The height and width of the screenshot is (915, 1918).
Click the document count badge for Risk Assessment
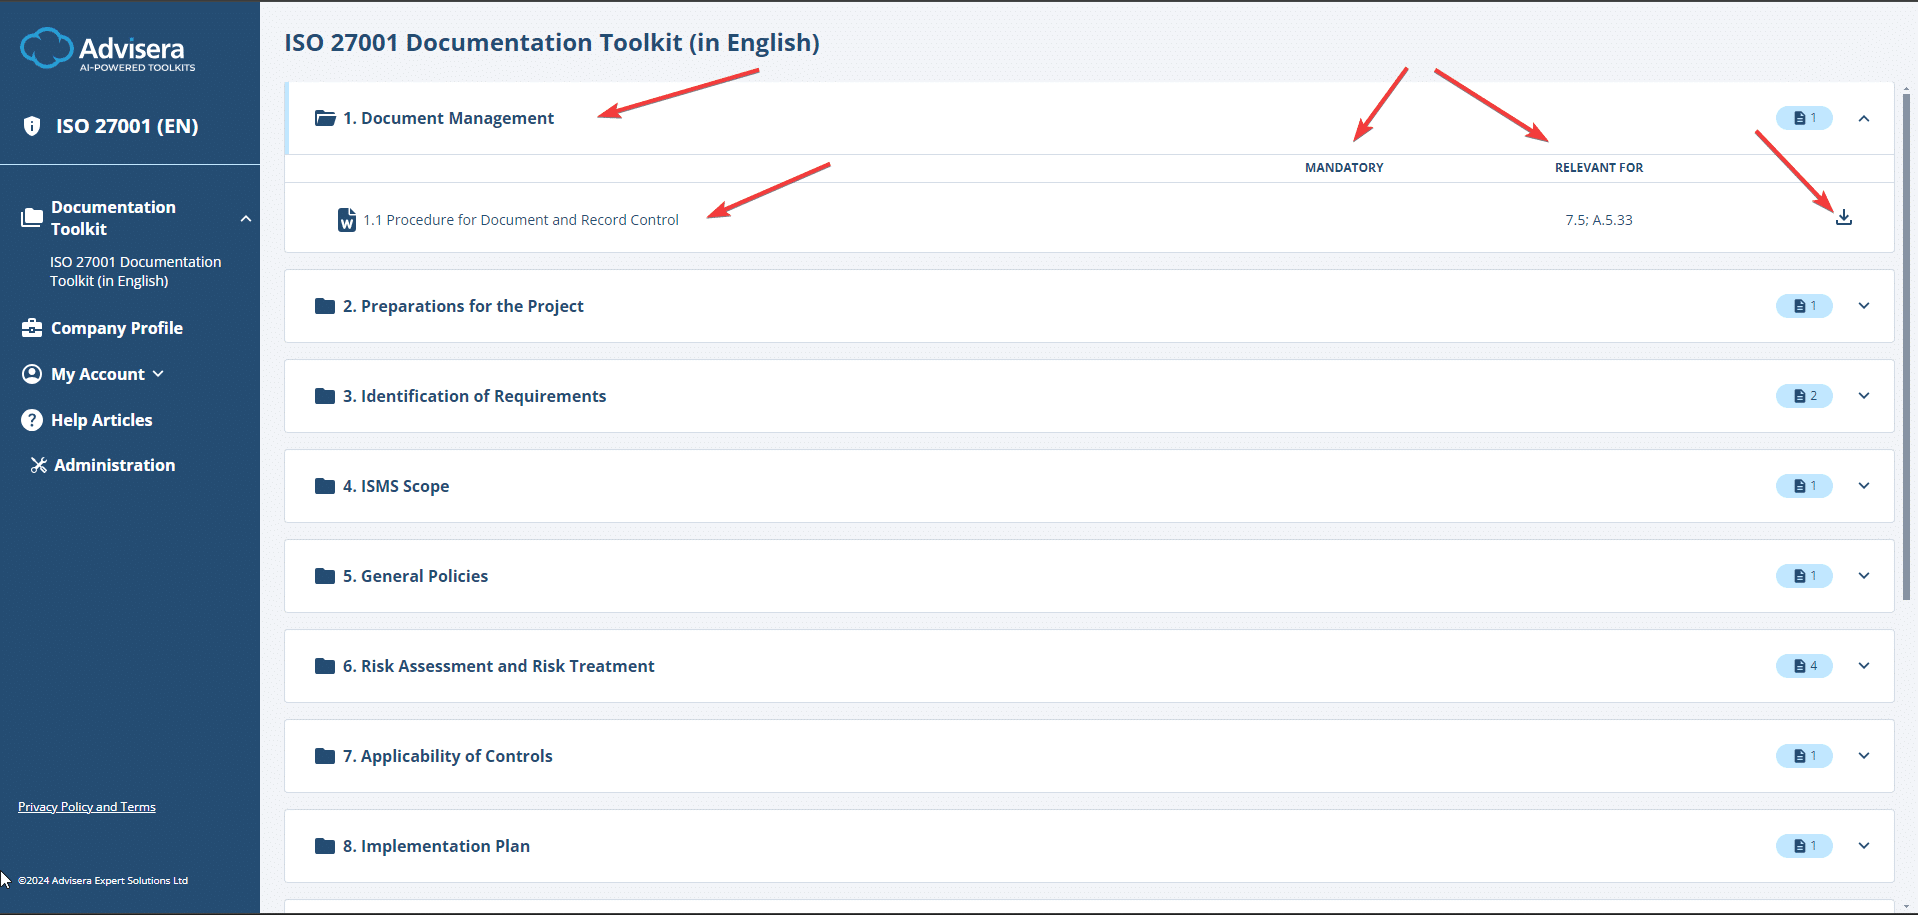point(1803,666)
